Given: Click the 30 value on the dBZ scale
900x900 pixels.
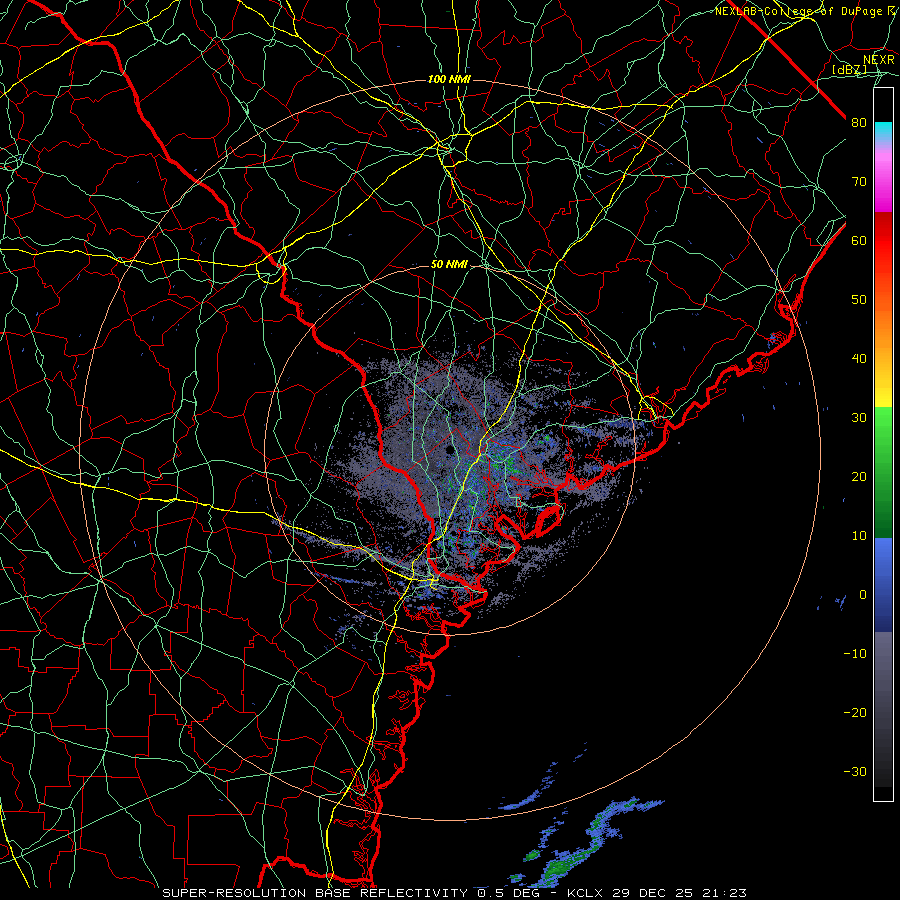Looking at the screenshot, I should 859,418.
